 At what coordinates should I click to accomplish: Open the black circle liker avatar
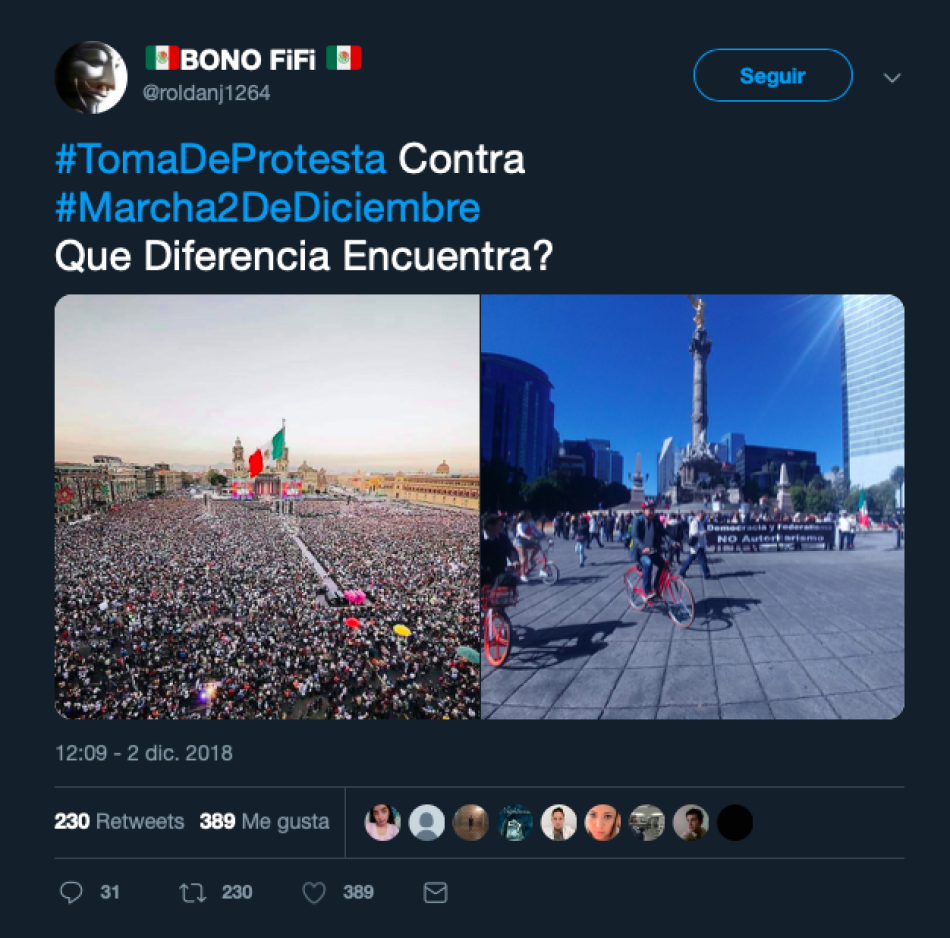[x=734, y=822]
